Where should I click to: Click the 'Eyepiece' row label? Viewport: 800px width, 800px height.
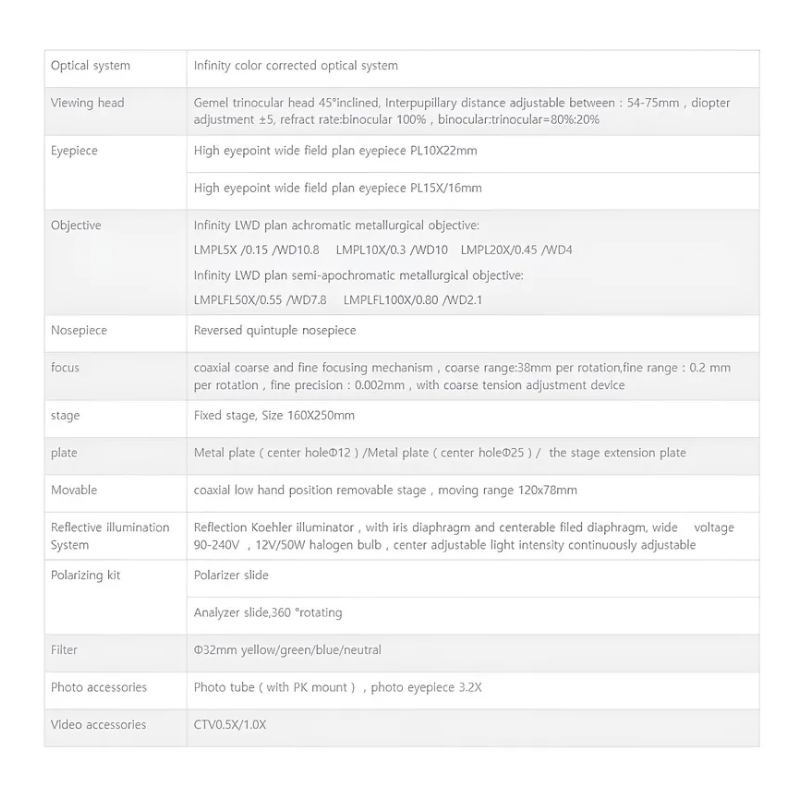pos(74,151)
